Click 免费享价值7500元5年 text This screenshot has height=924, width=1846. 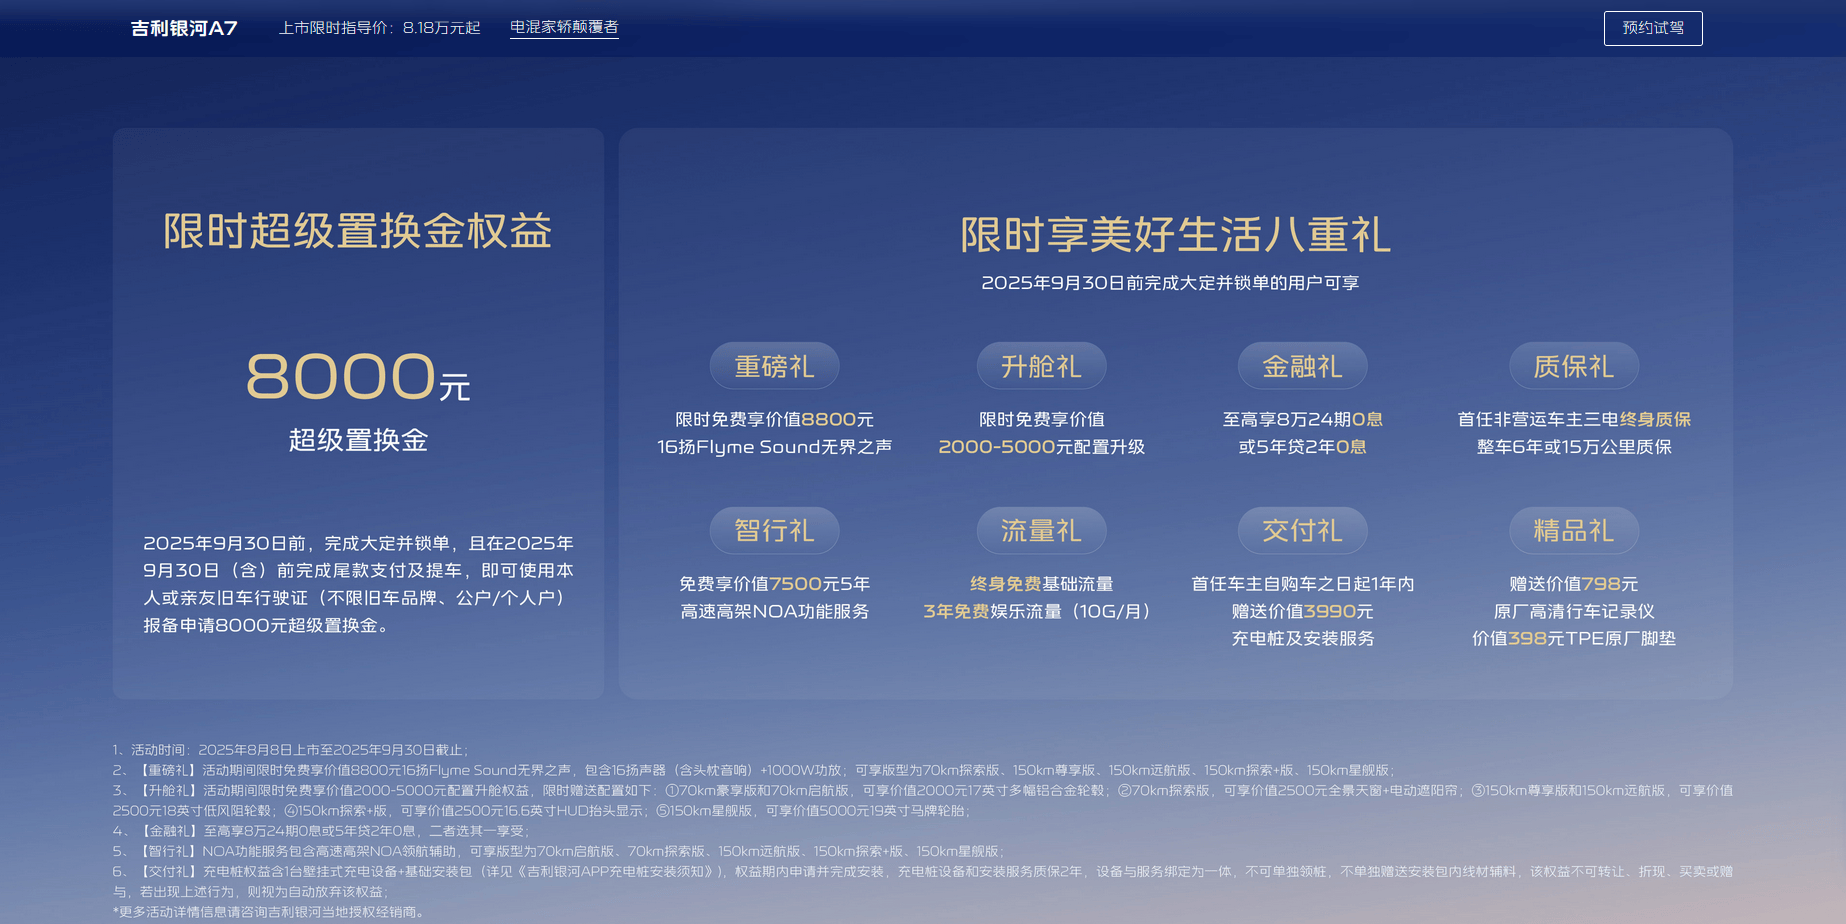pyautogui.click(x=774, y=584)
